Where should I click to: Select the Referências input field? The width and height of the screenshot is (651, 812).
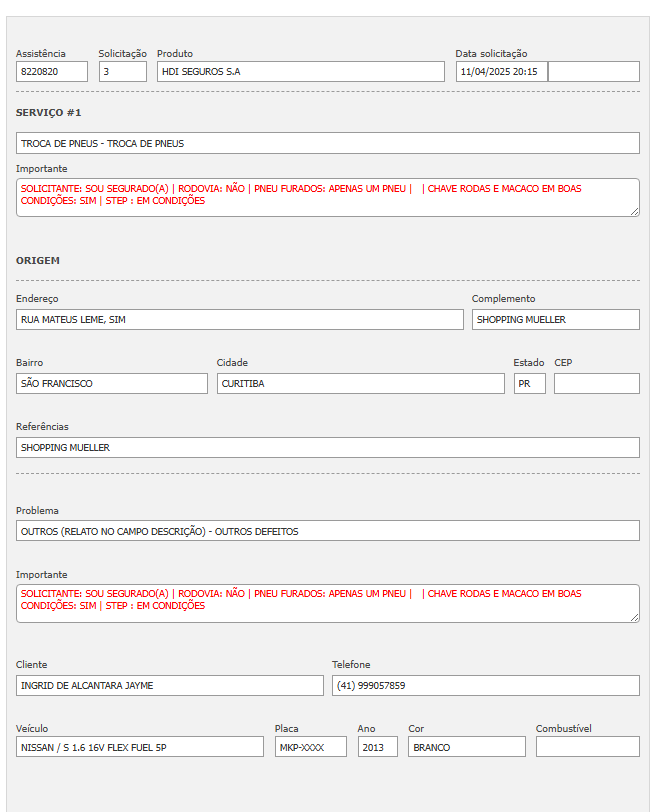[x=328, y=447]
